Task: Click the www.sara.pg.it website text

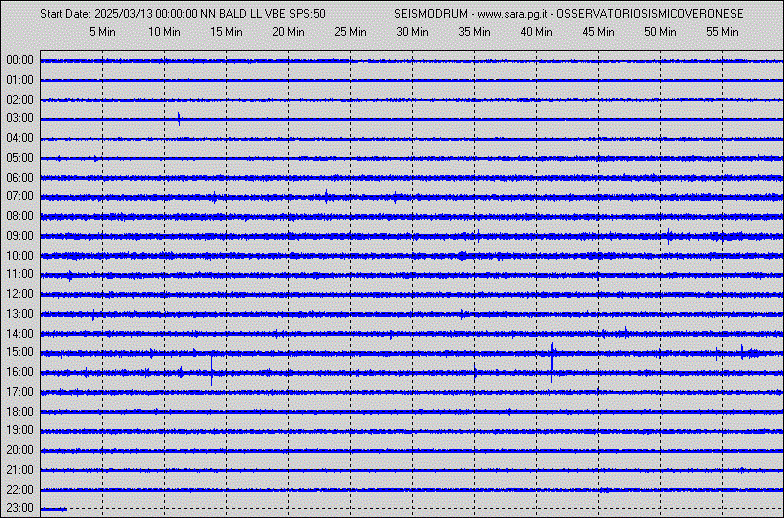Action: point(512,14)
